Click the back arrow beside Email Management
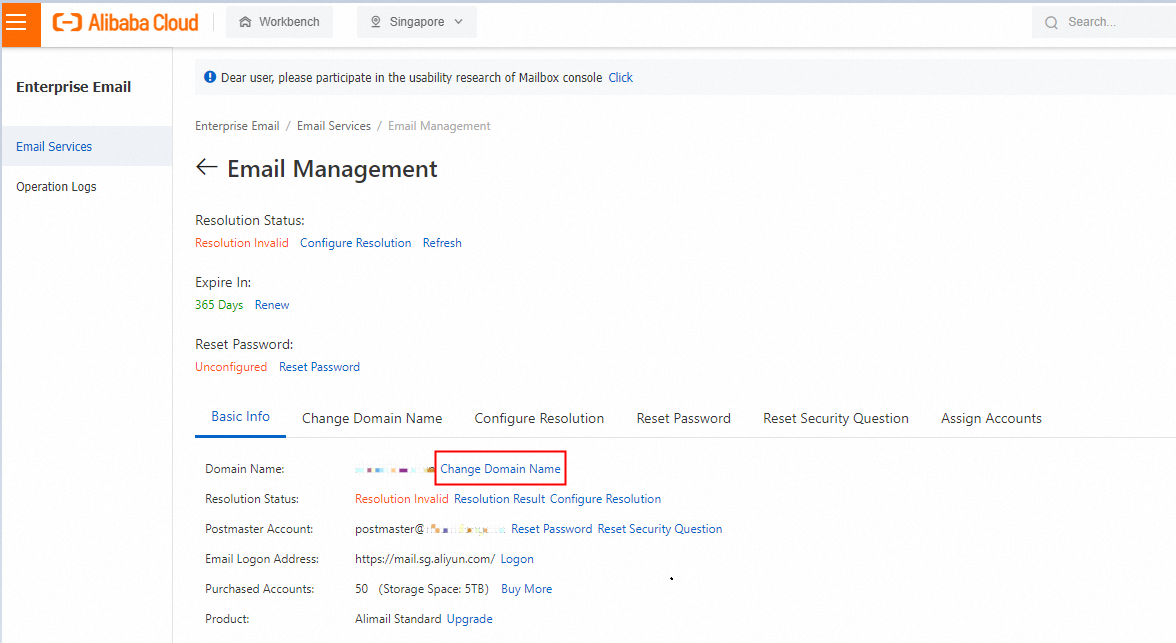The image size is (1176, 643). tap(206, 168)
